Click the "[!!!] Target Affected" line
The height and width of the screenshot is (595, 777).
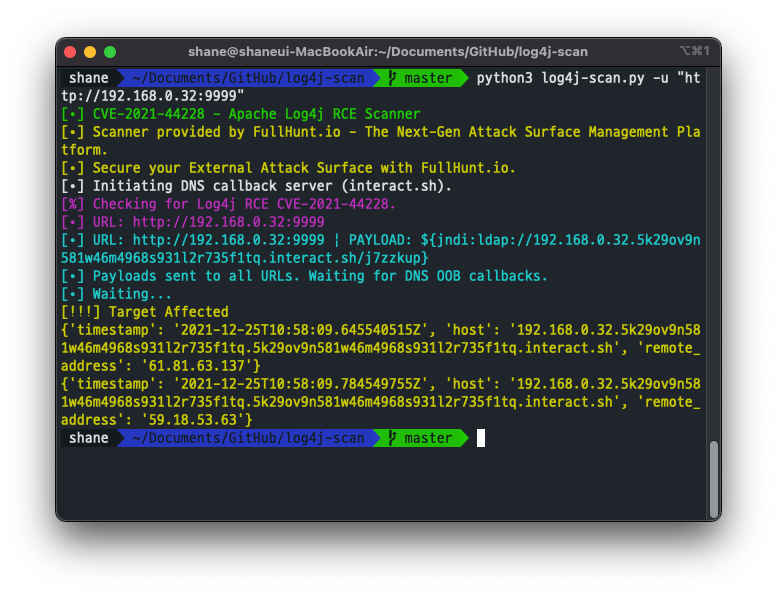(x=145, y=312)
